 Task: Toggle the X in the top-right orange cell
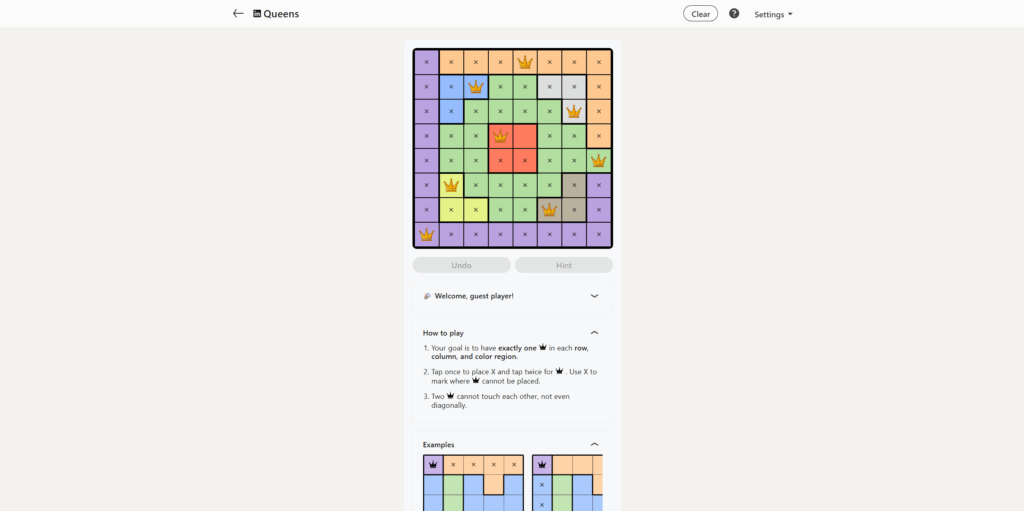coord(598,62)
